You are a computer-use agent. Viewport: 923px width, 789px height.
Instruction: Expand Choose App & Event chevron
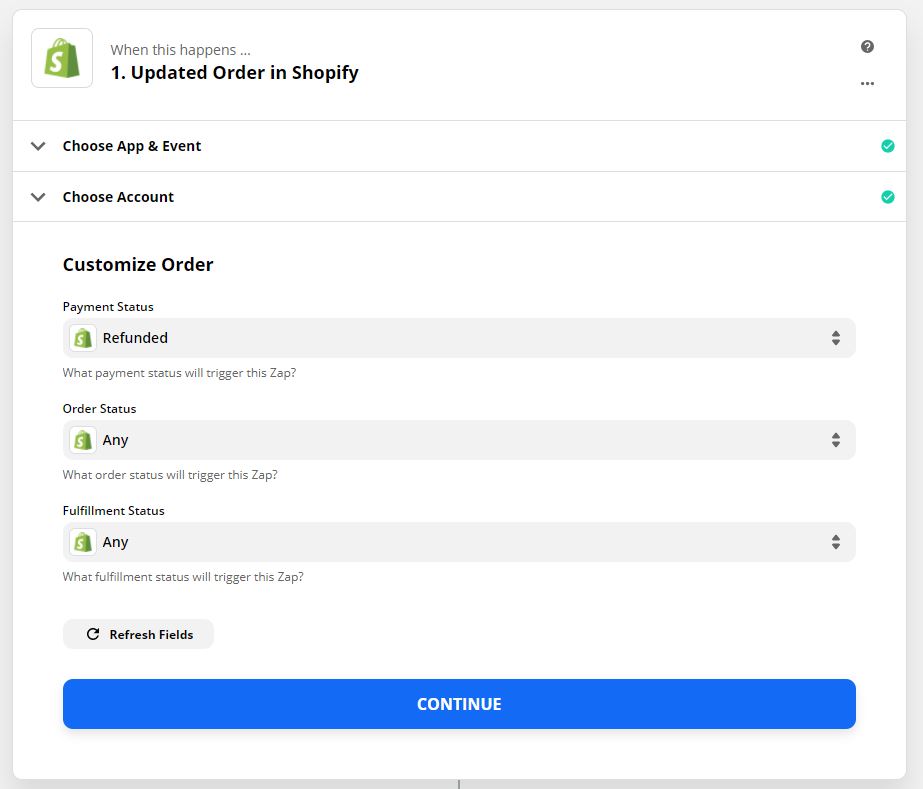(x=38, y=146)
